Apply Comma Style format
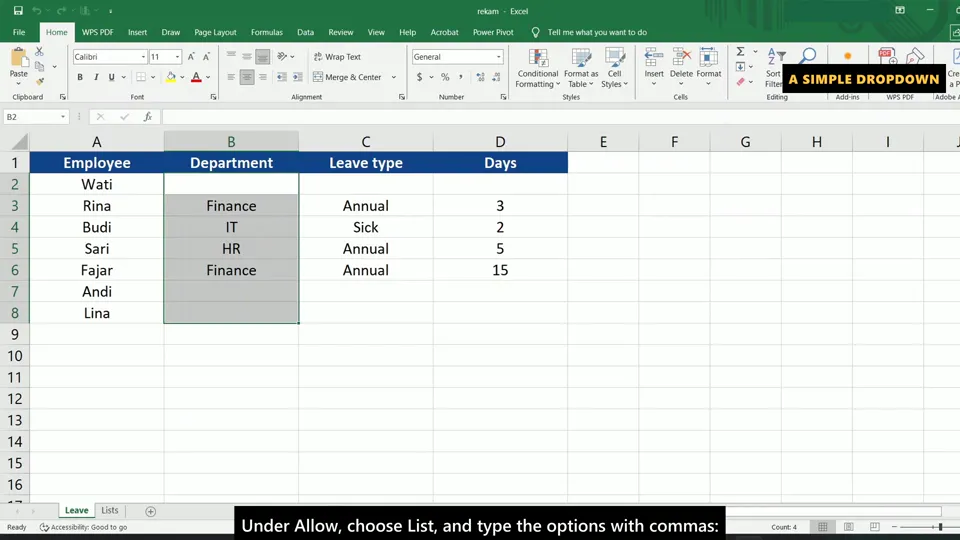The height and width of the screenshot is (540, 960). [x=460, y=77]
